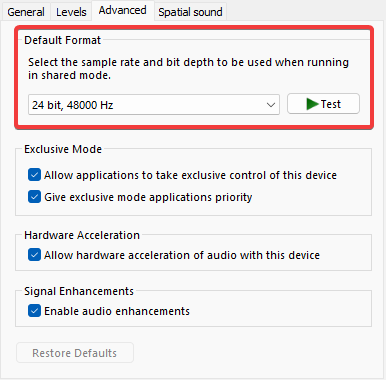Click the Restore Defaults button
The height and width of the screenshot is (380, 386).
coord(75,353)
